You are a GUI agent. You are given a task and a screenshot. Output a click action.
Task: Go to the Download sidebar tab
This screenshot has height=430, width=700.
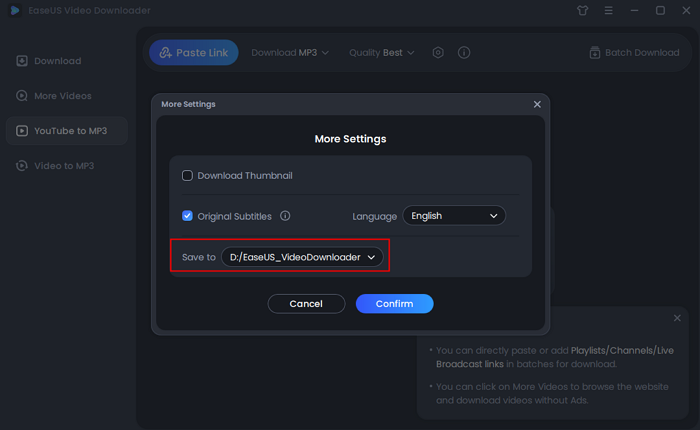point(57,61)
